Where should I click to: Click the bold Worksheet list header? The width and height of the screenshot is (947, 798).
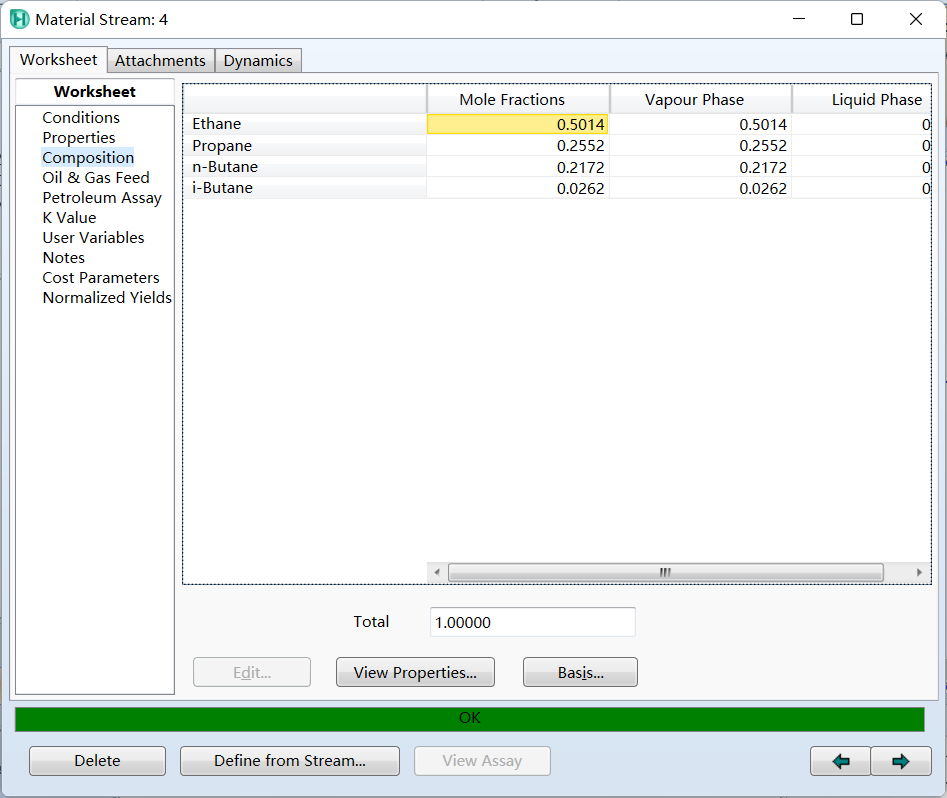95,92
